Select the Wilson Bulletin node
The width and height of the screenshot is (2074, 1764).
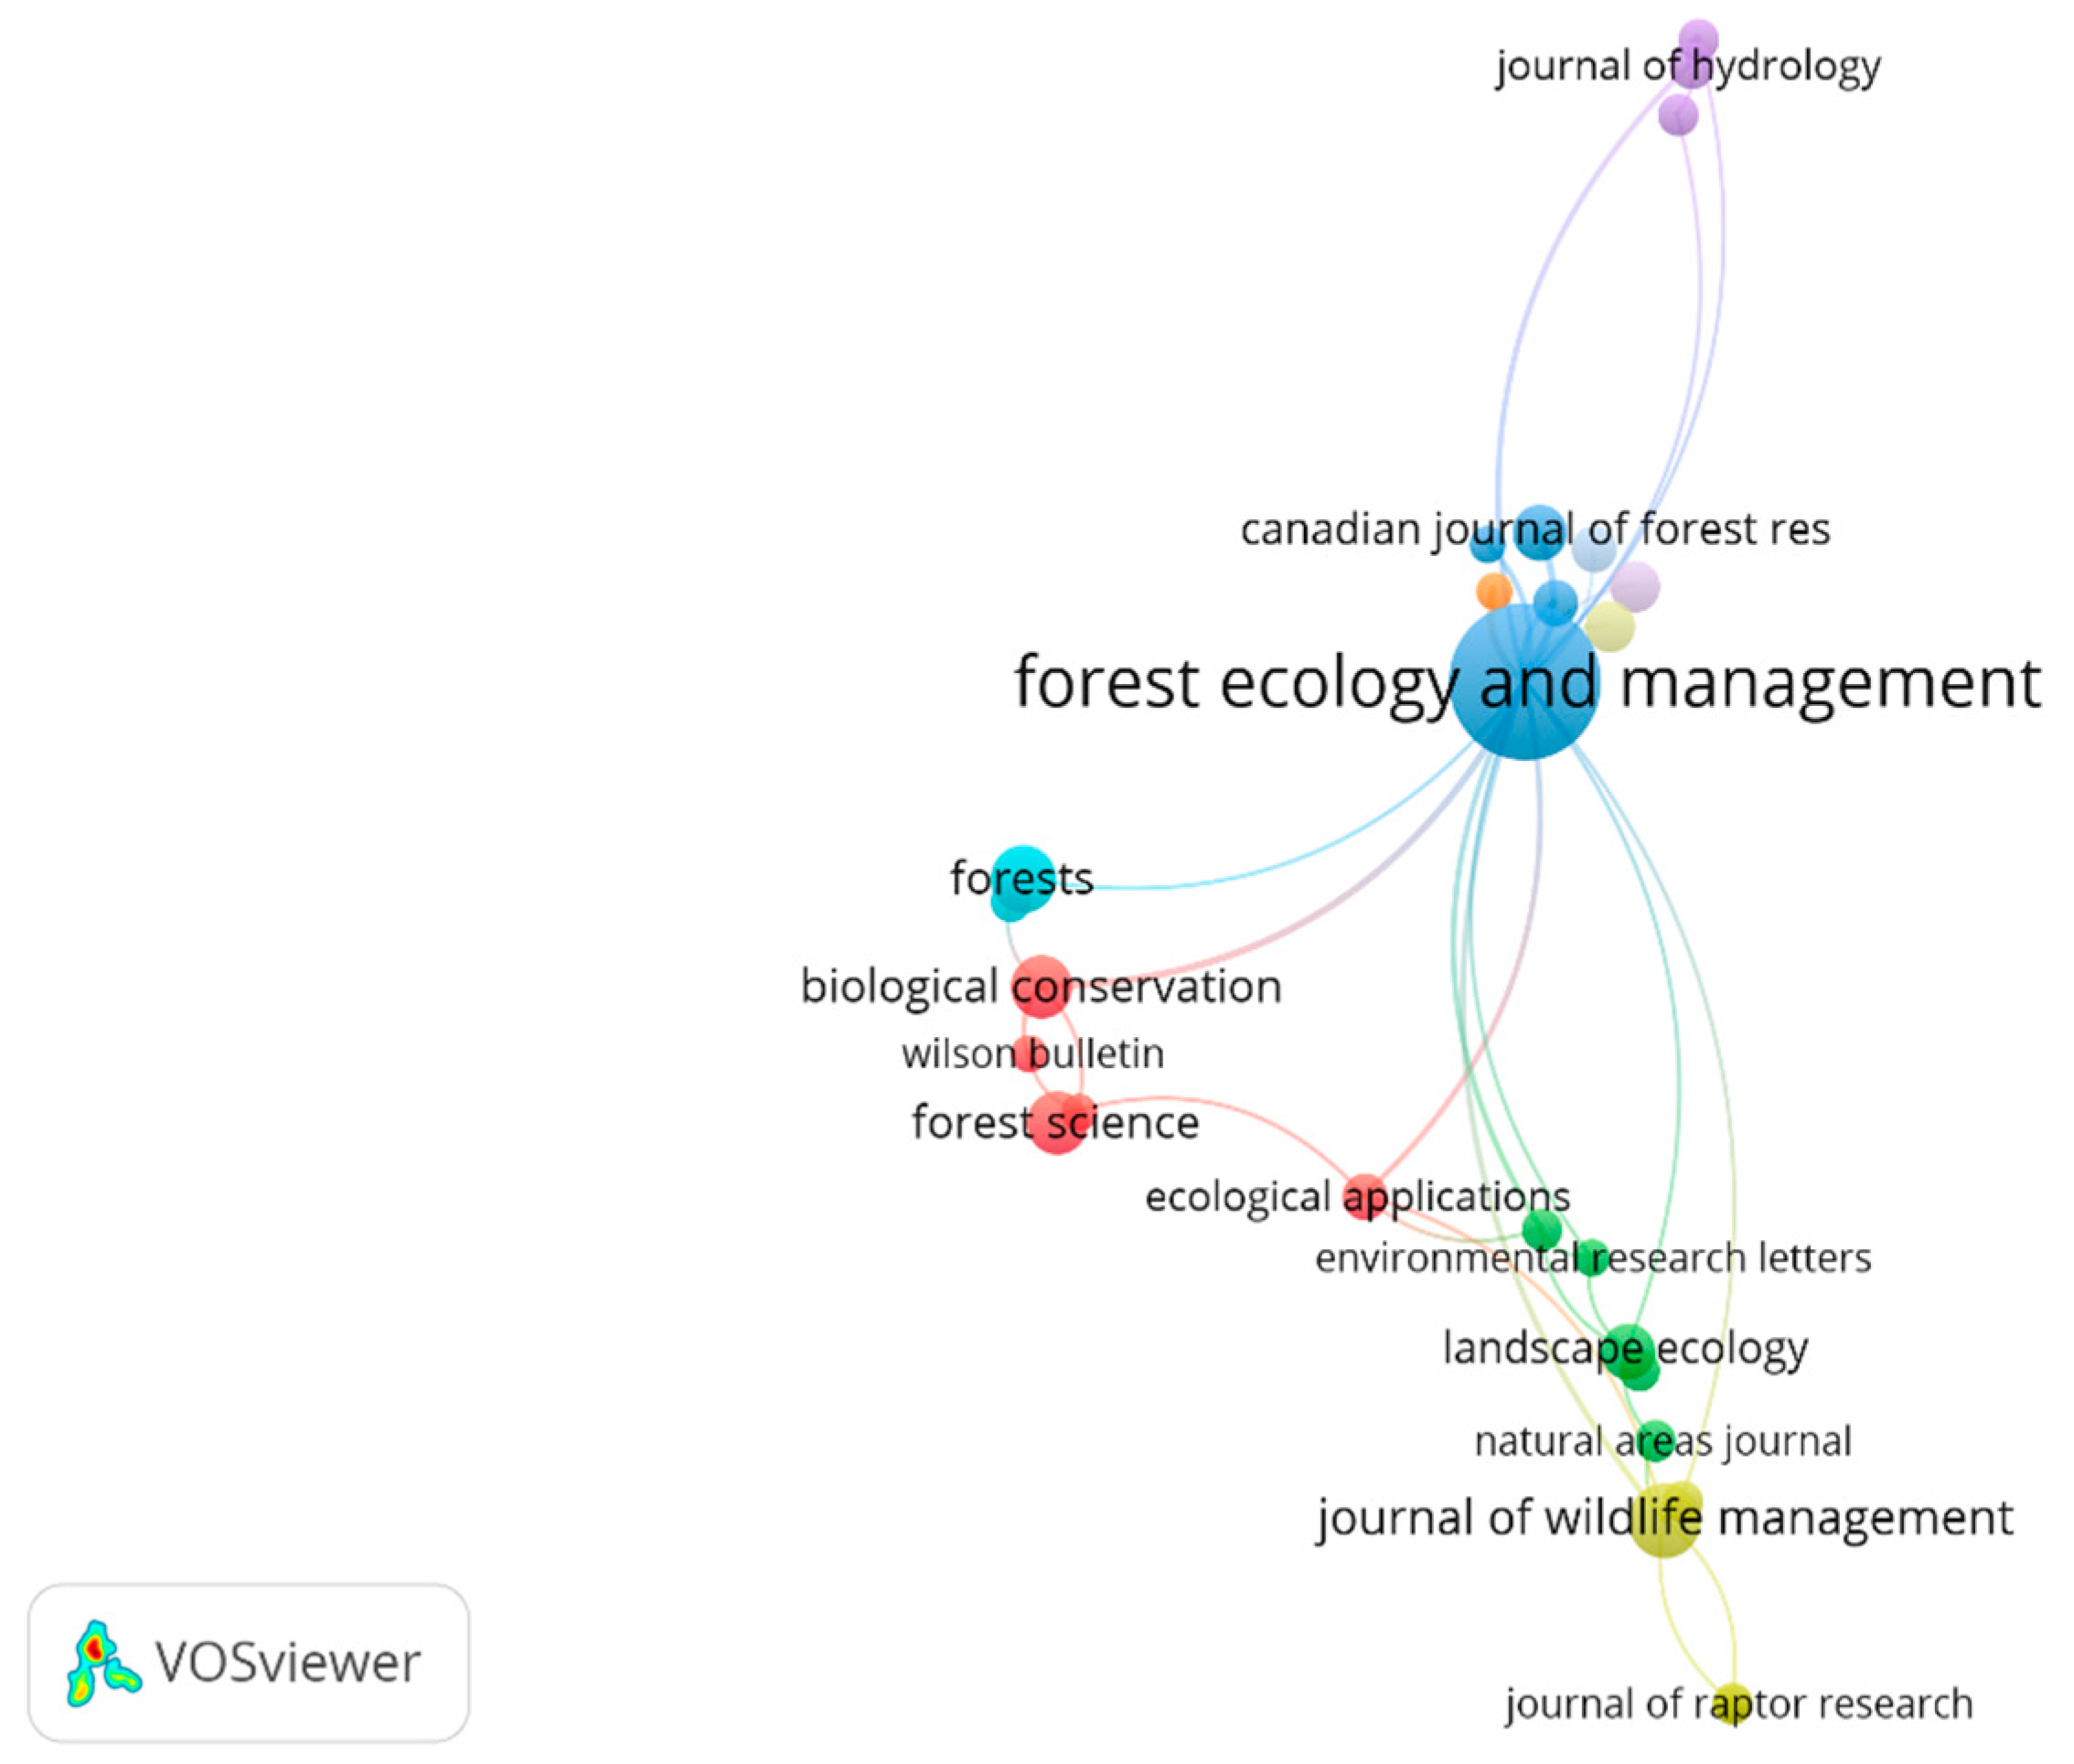1028,1053
